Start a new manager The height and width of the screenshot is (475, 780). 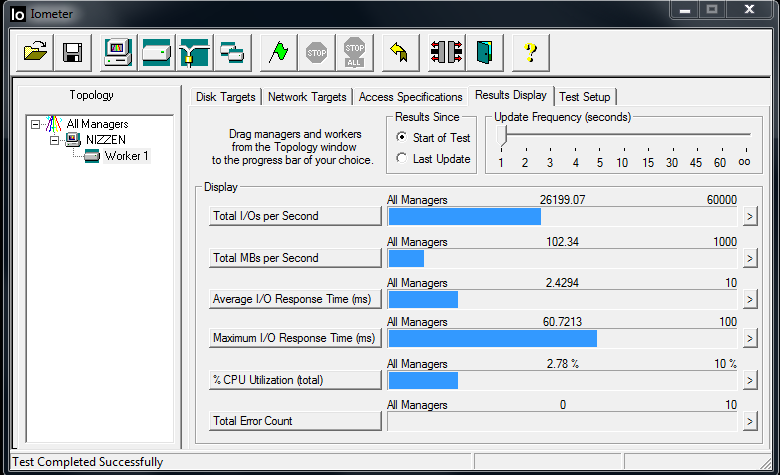tap(118, 52)
